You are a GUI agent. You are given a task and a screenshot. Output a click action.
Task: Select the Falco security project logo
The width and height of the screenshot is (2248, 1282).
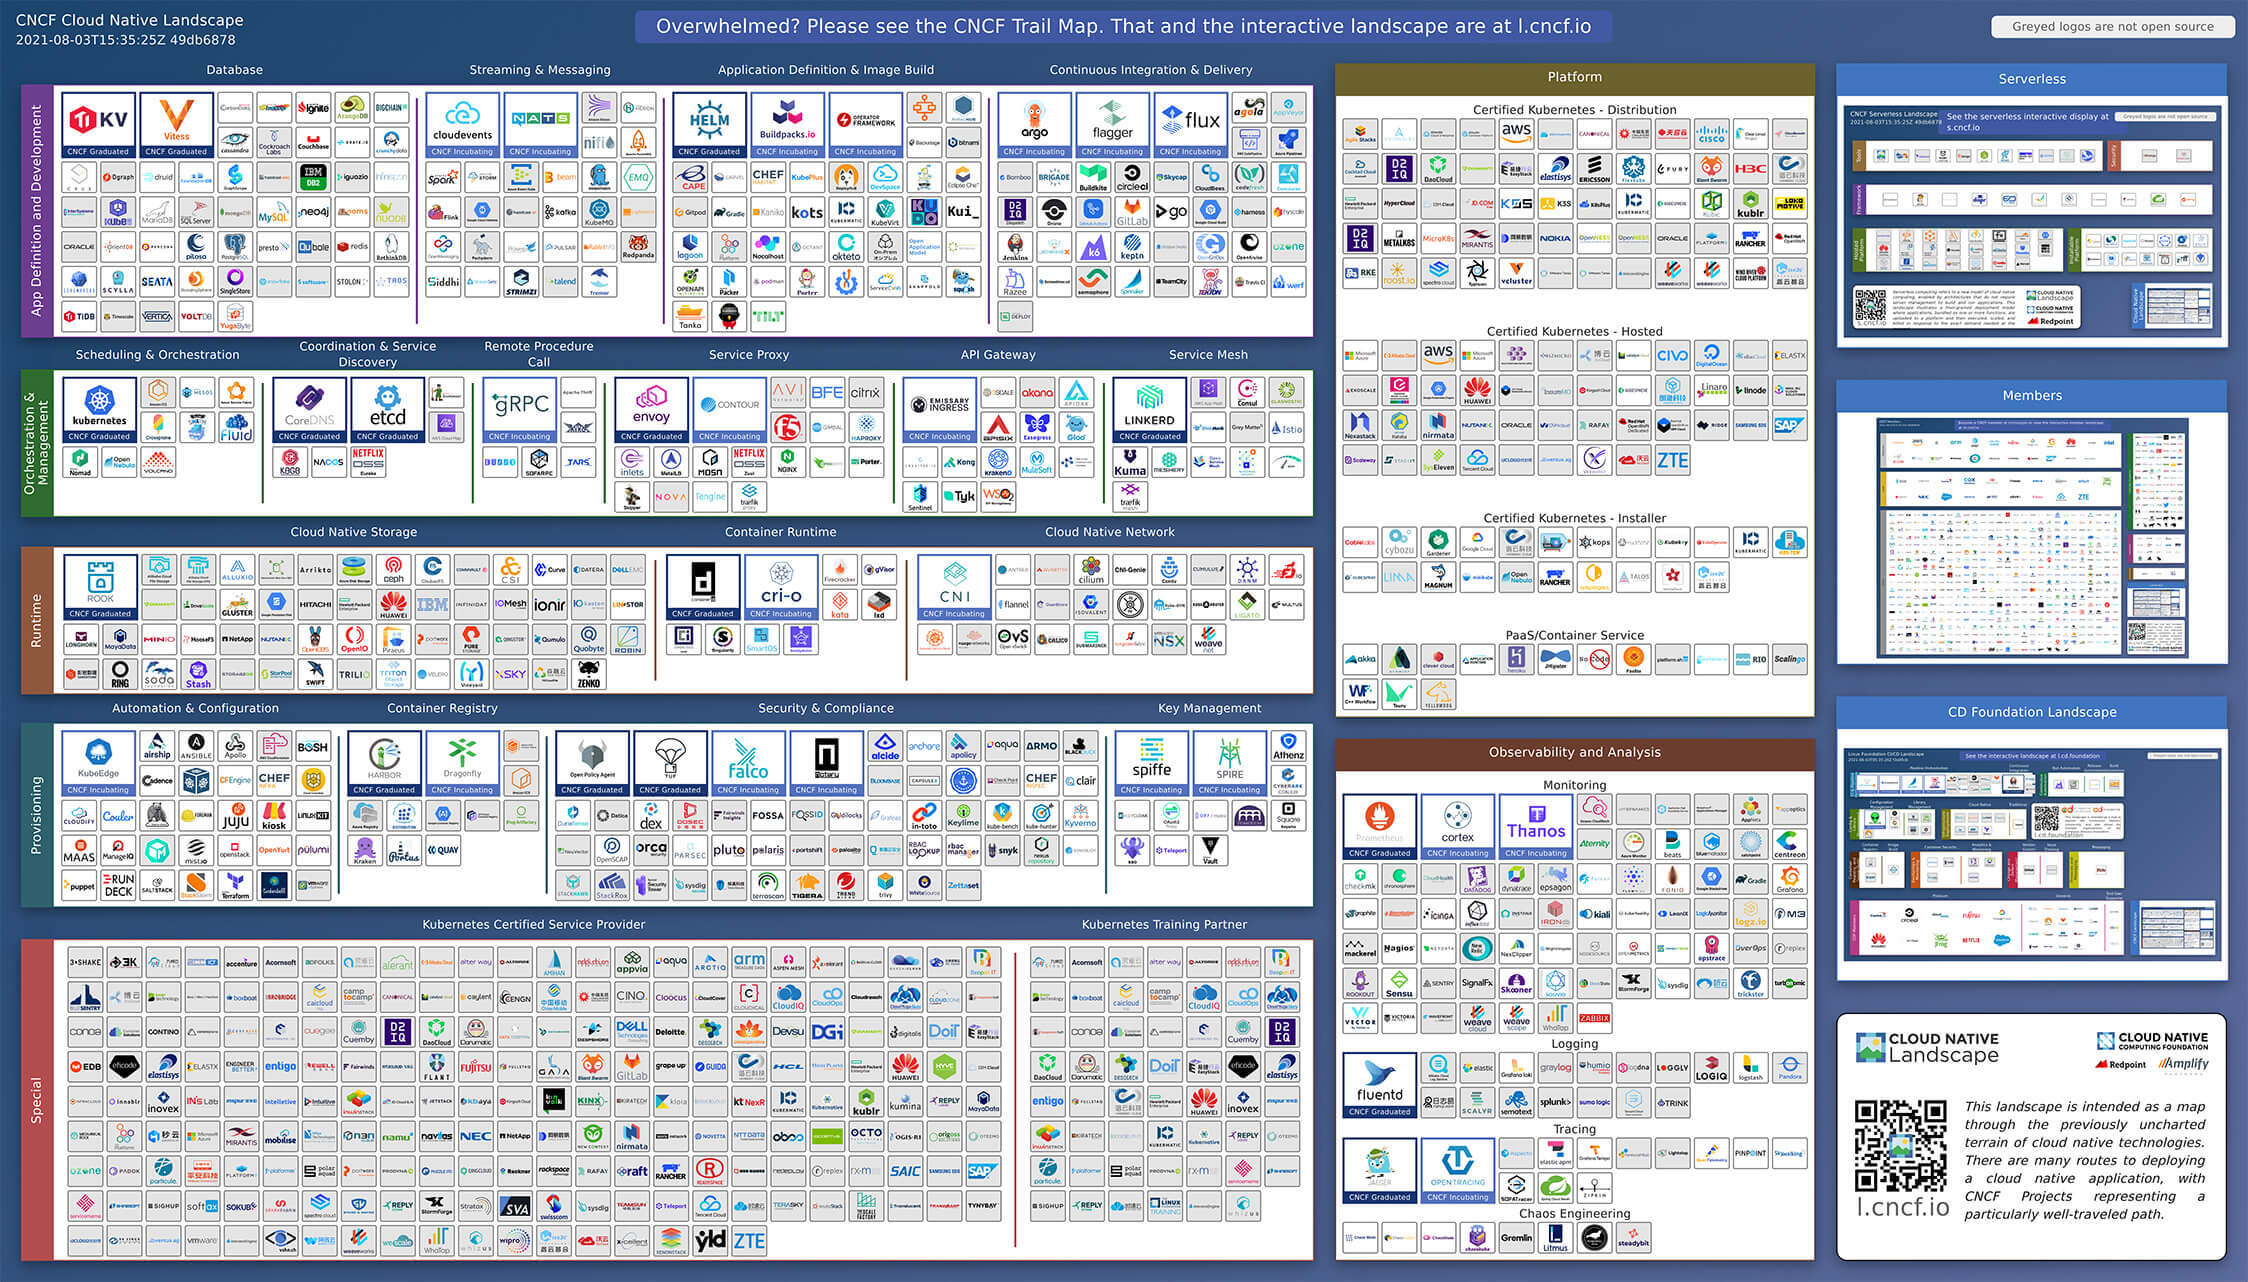pos(748,762)
